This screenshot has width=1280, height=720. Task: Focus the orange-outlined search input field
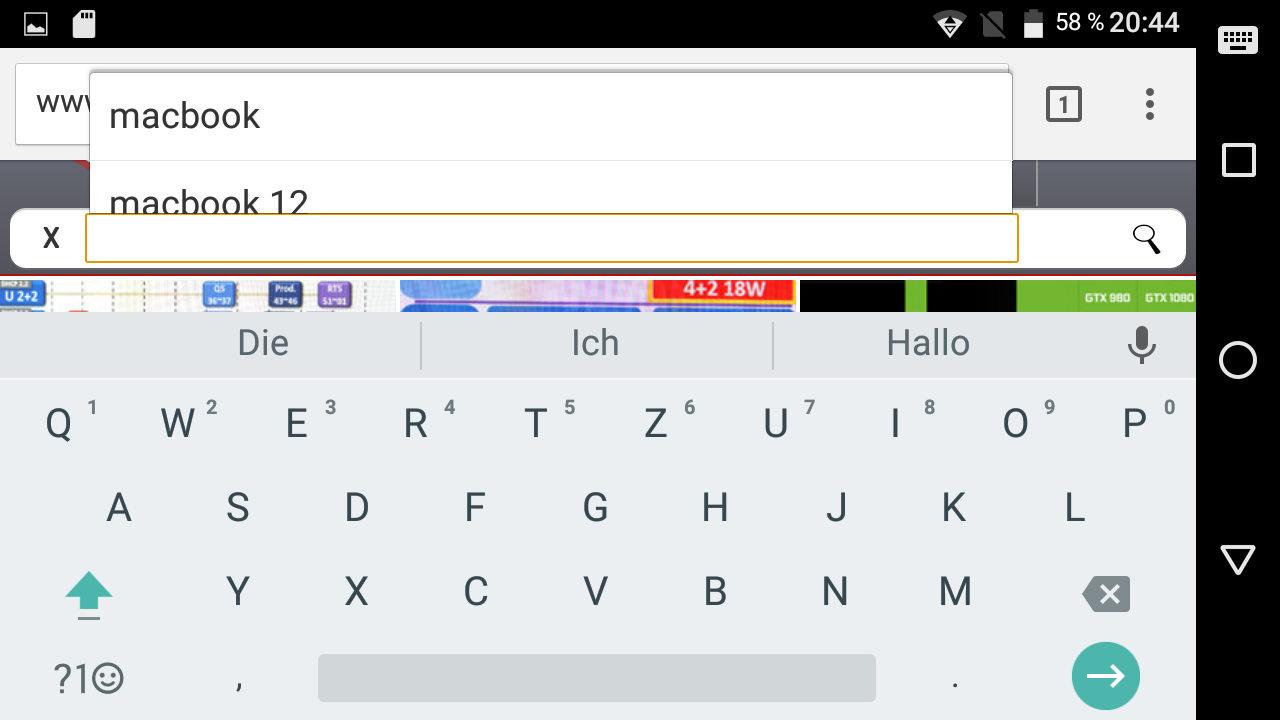tap(552, 238)
